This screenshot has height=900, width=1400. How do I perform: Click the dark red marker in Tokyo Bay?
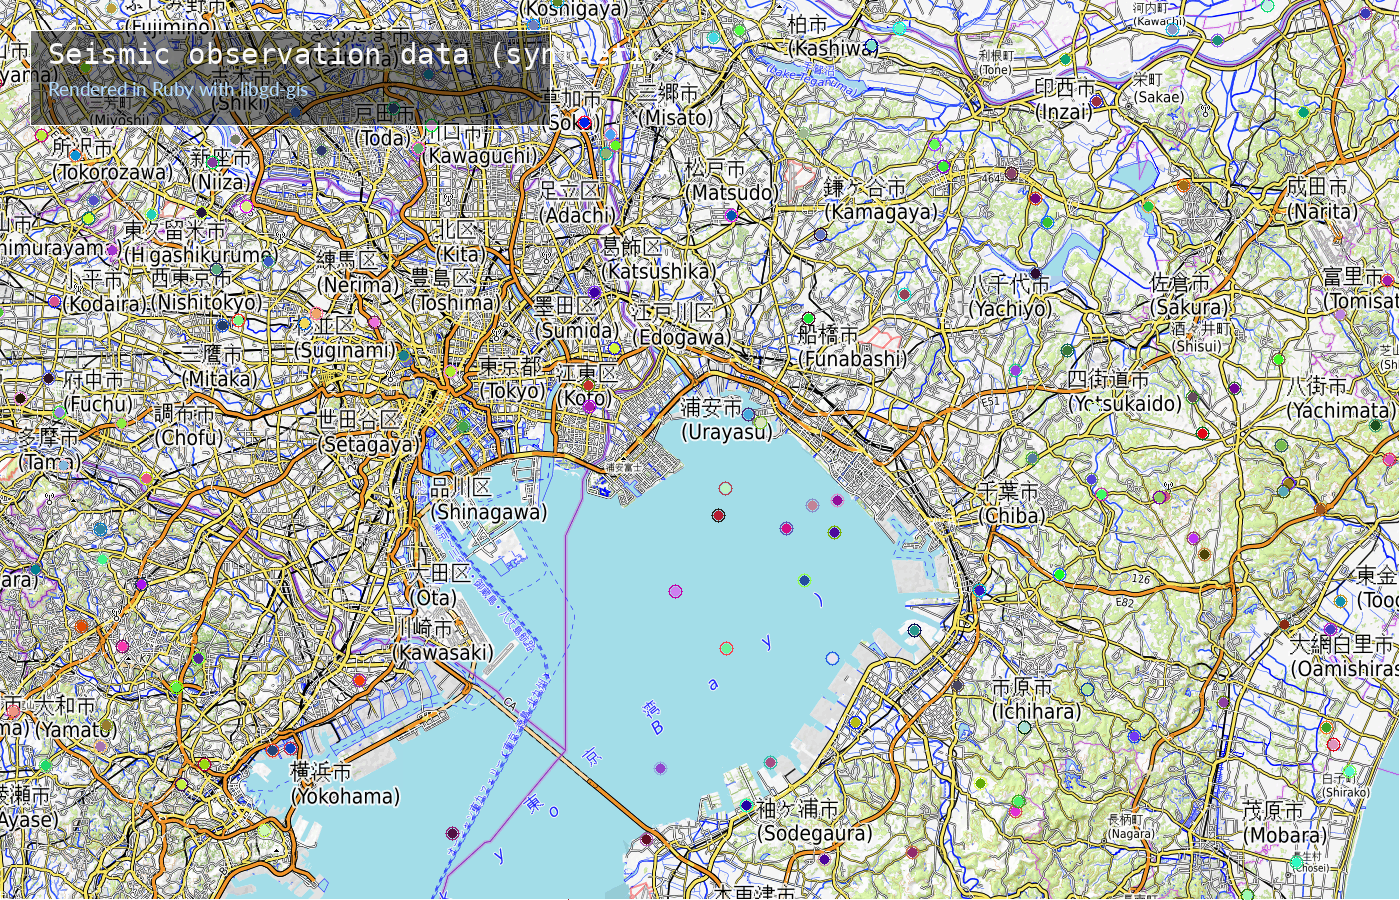pos(718,515)
